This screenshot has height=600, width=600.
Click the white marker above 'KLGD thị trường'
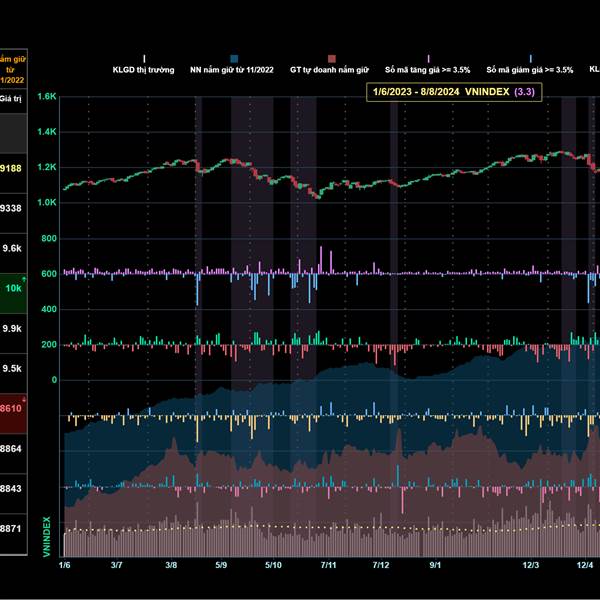tap(144, 59)
